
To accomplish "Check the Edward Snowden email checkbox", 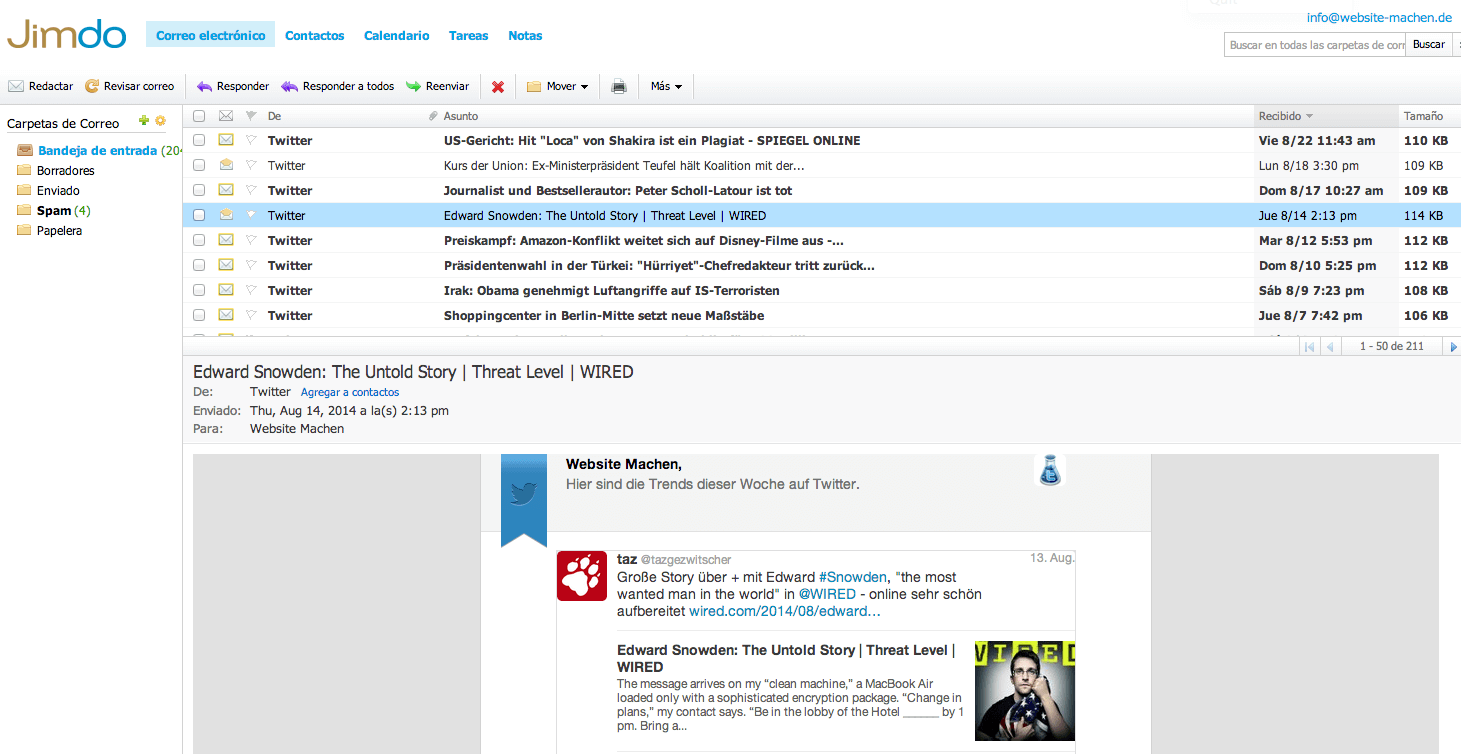I will pos(199,215).
